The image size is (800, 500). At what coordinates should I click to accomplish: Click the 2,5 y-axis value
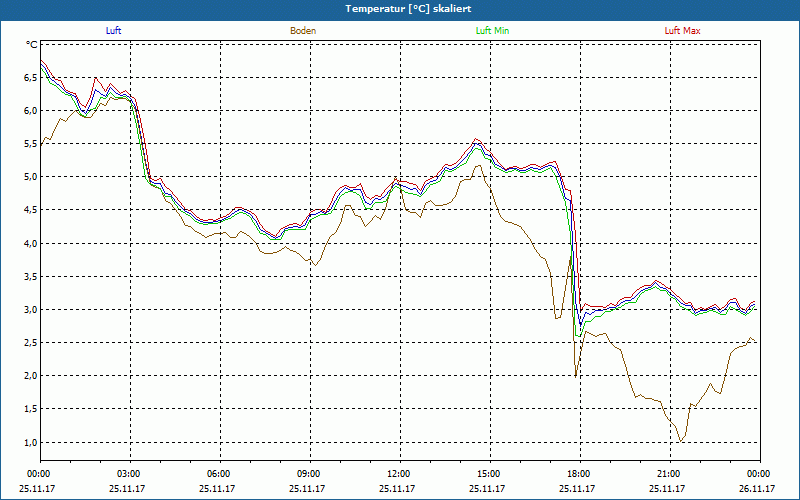[31, 343]
